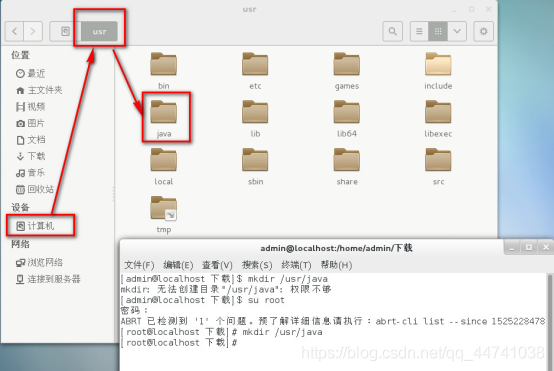Select 文档 (Documents) in sidebar

click(x=31, y=140)
